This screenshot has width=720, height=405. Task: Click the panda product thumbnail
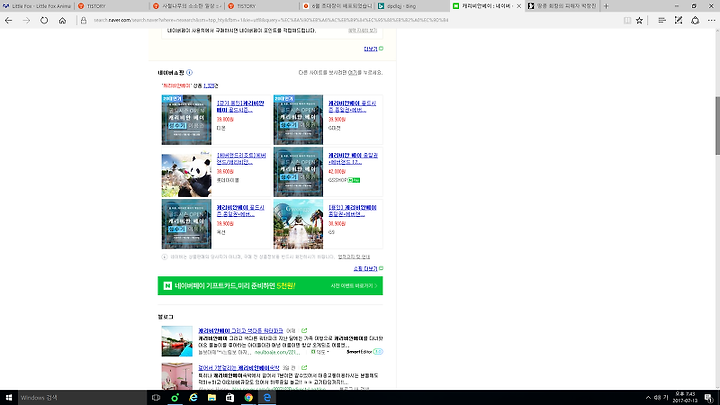186,172
